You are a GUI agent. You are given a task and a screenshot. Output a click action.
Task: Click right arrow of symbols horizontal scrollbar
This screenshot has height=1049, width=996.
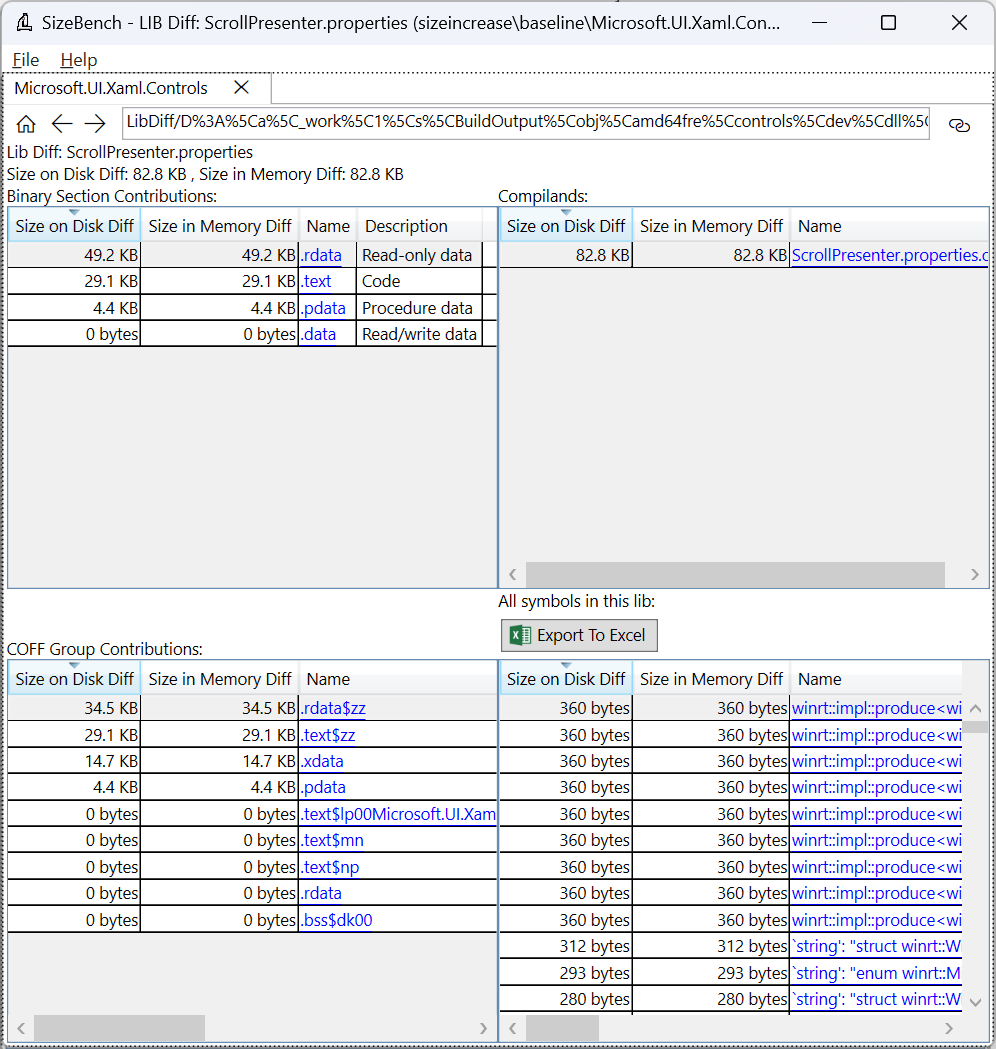pyautogui.click(x=949, y=1028)
